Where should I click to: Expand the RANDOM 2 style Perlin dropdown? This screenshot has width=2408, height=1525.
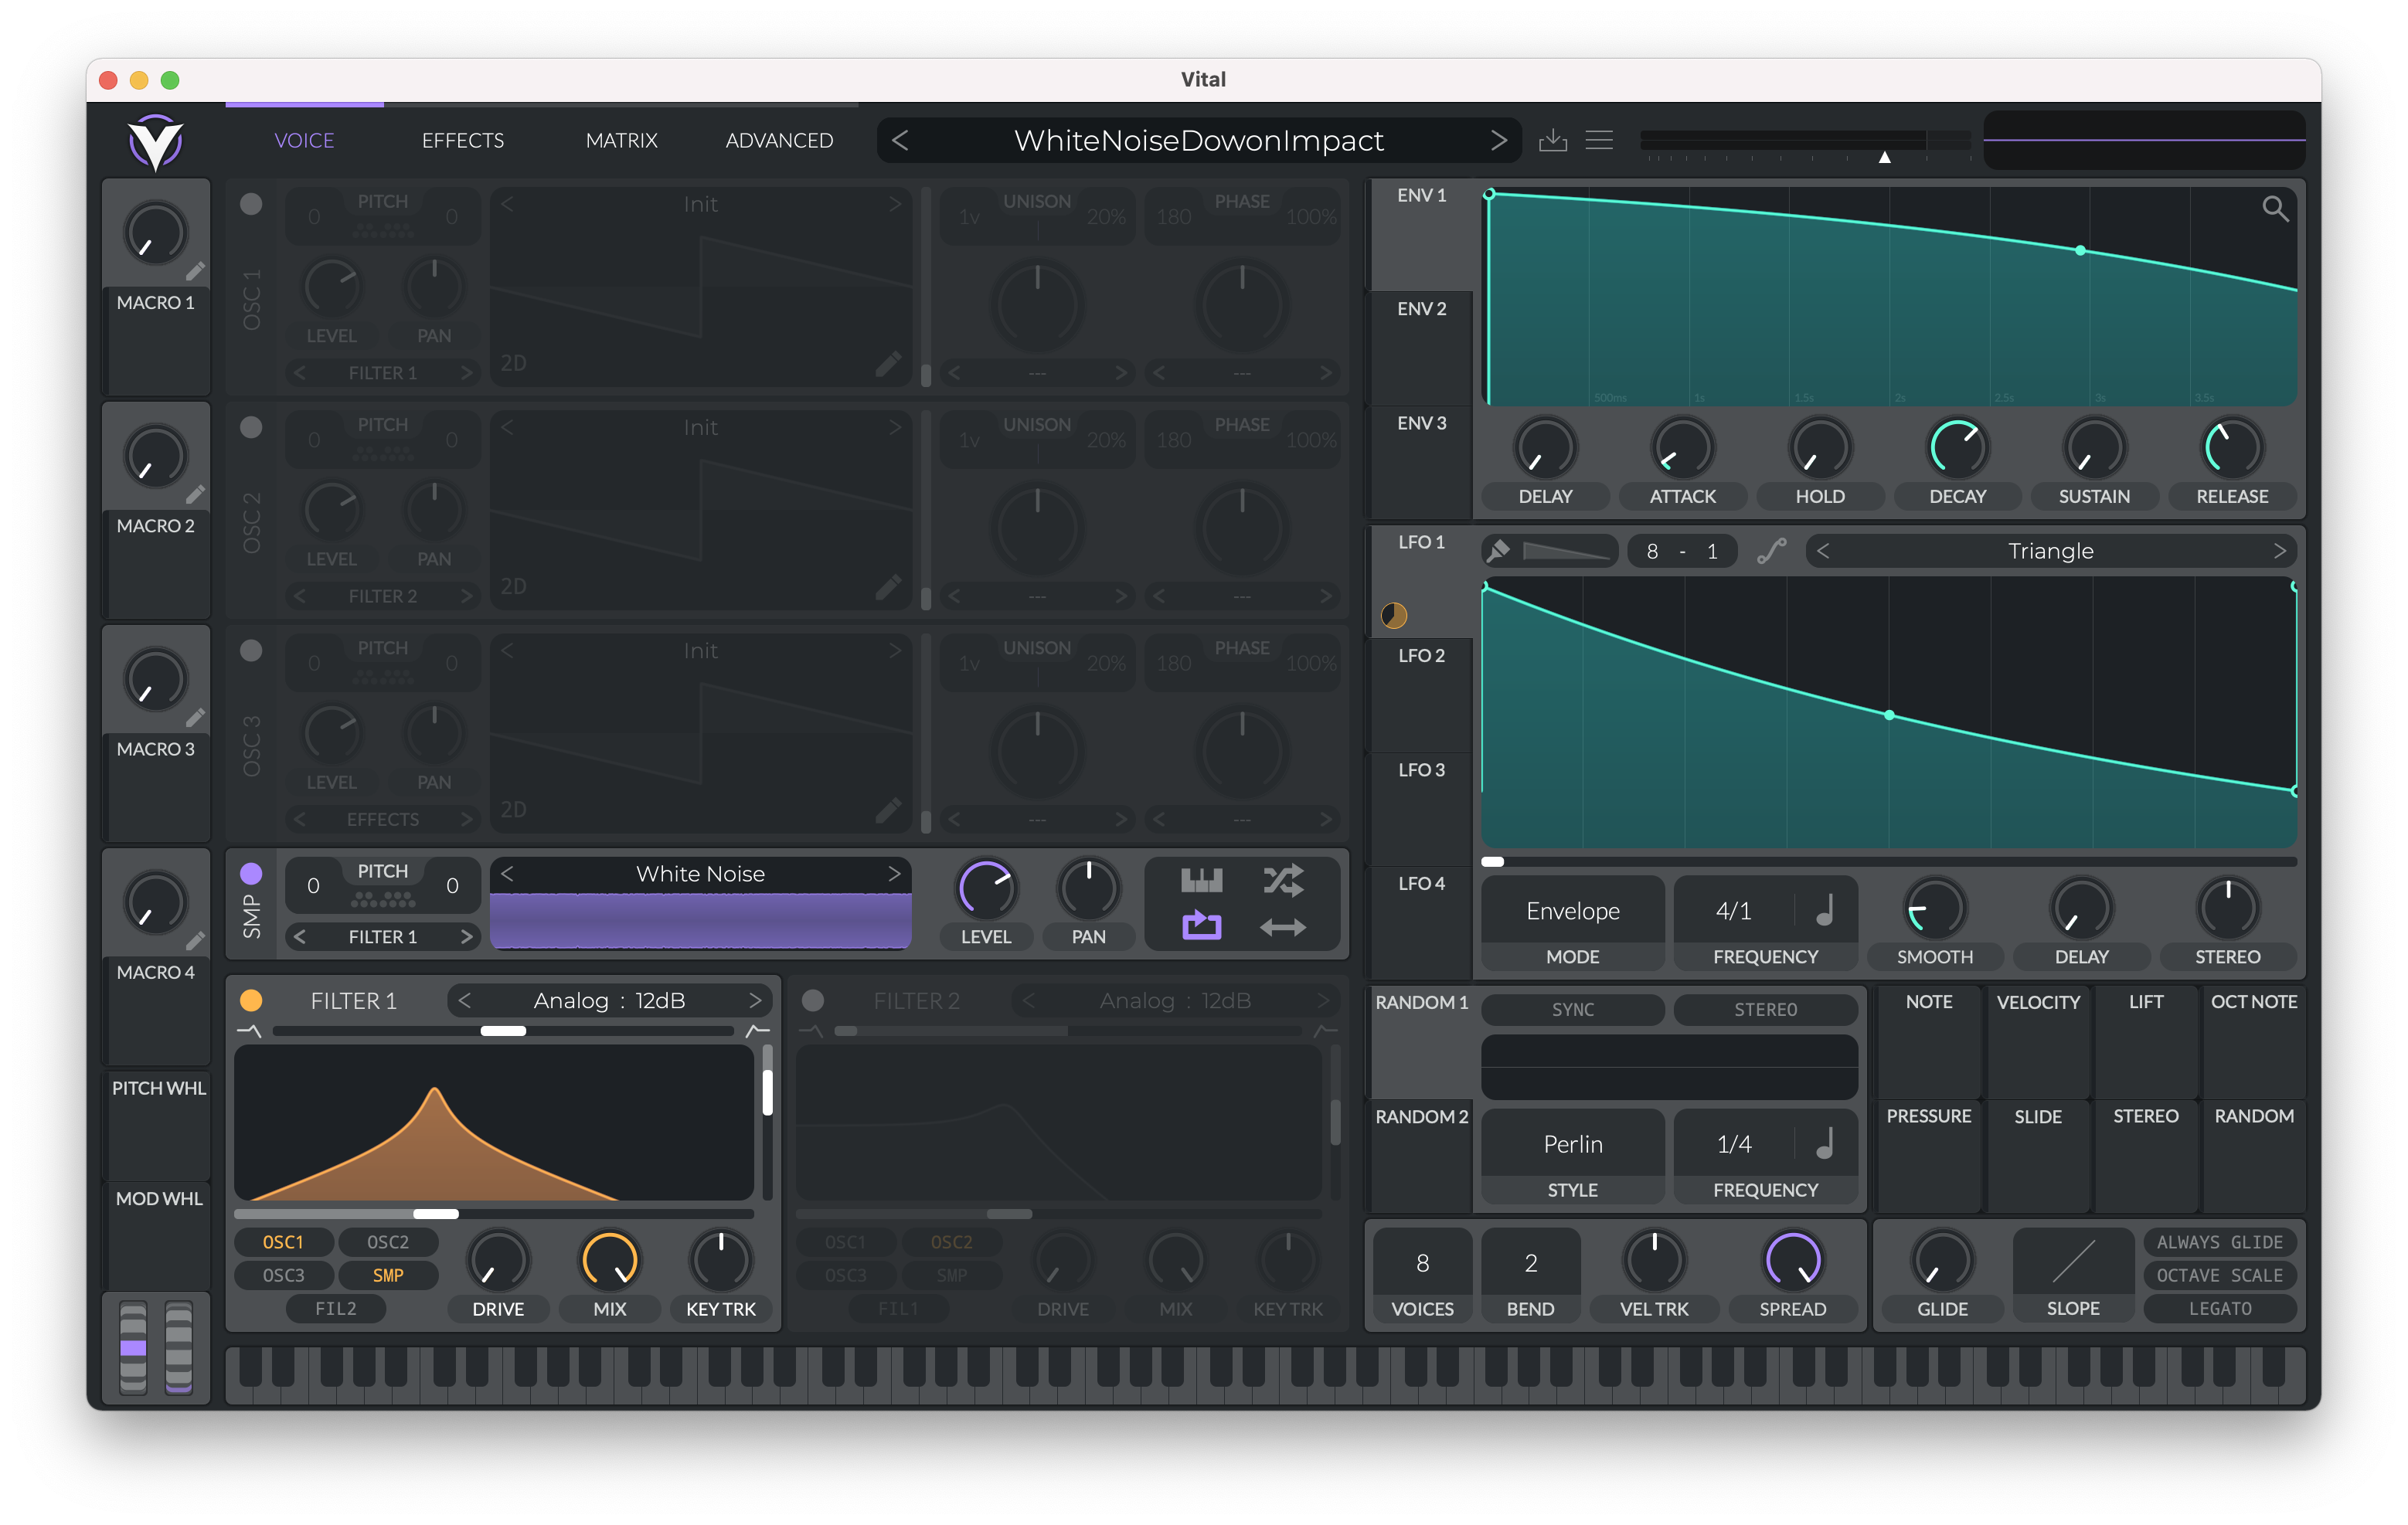1567,1148
